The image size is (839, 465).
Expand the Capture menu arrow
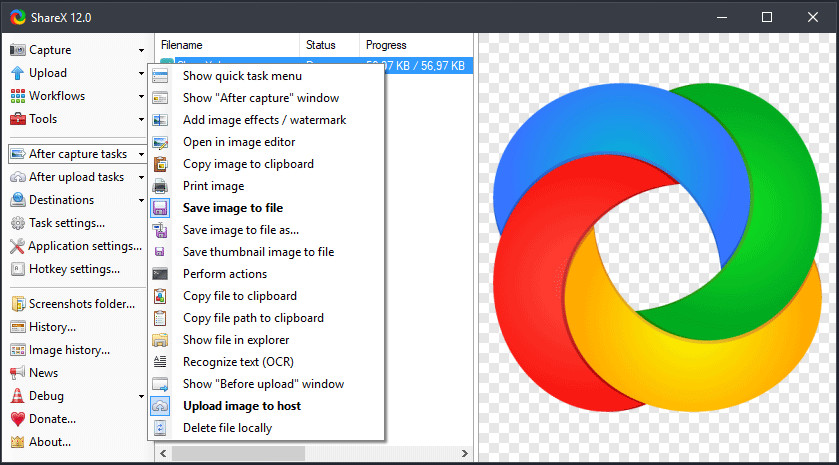click(x=141, y=50)
